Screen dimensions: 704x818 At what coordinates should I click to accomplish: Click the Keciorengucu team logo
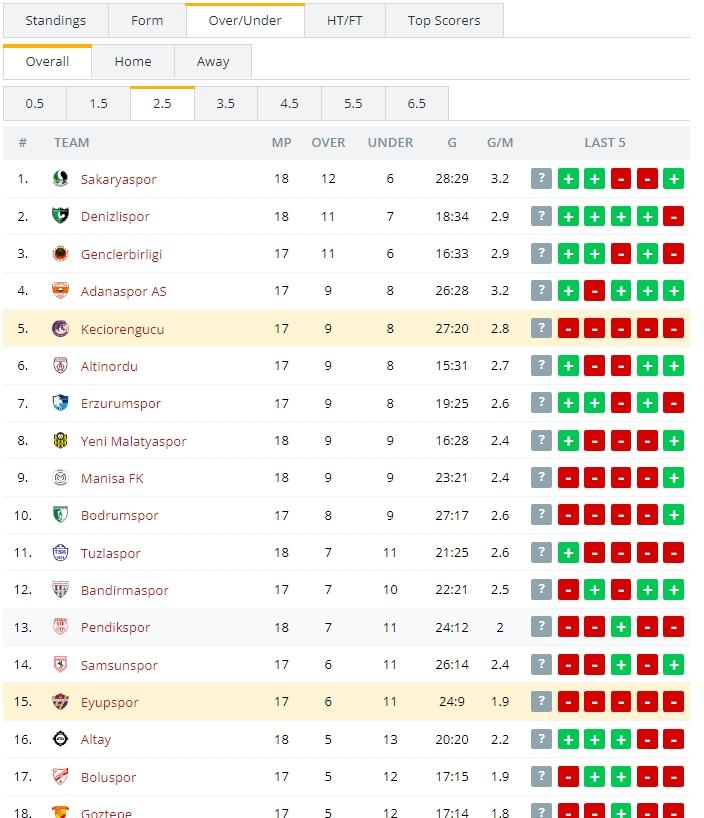coord(60,329)
